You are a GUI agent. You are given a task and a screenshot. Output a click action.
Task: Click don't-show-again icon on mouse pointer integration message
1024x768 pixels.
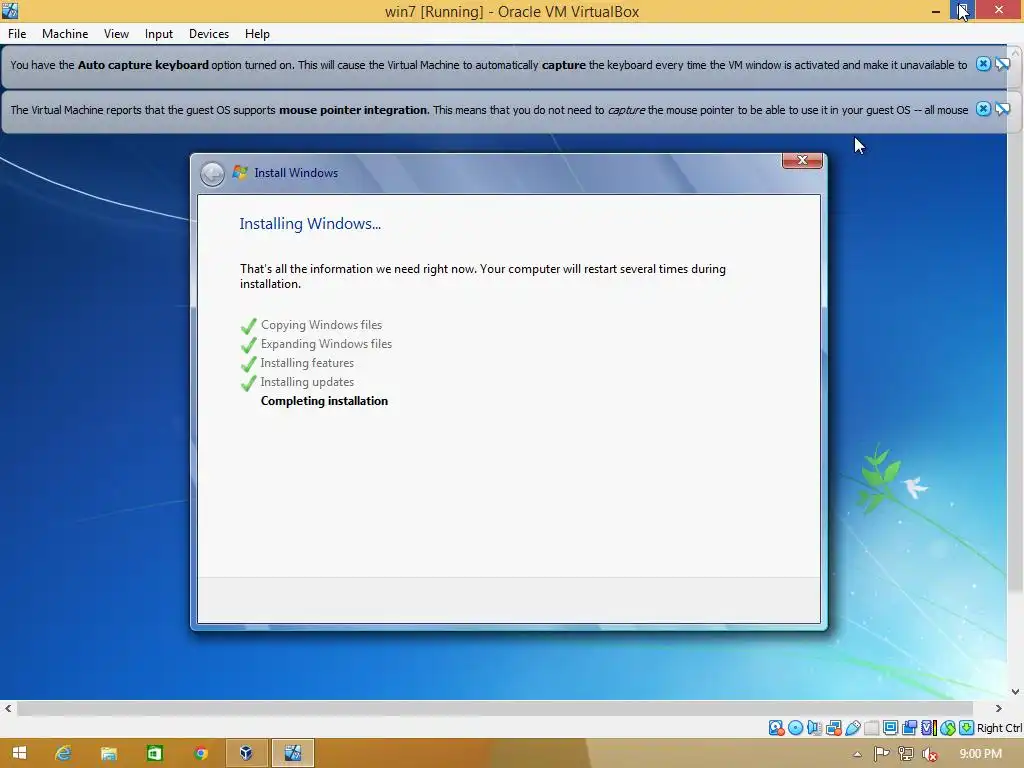pos(1002,109)
